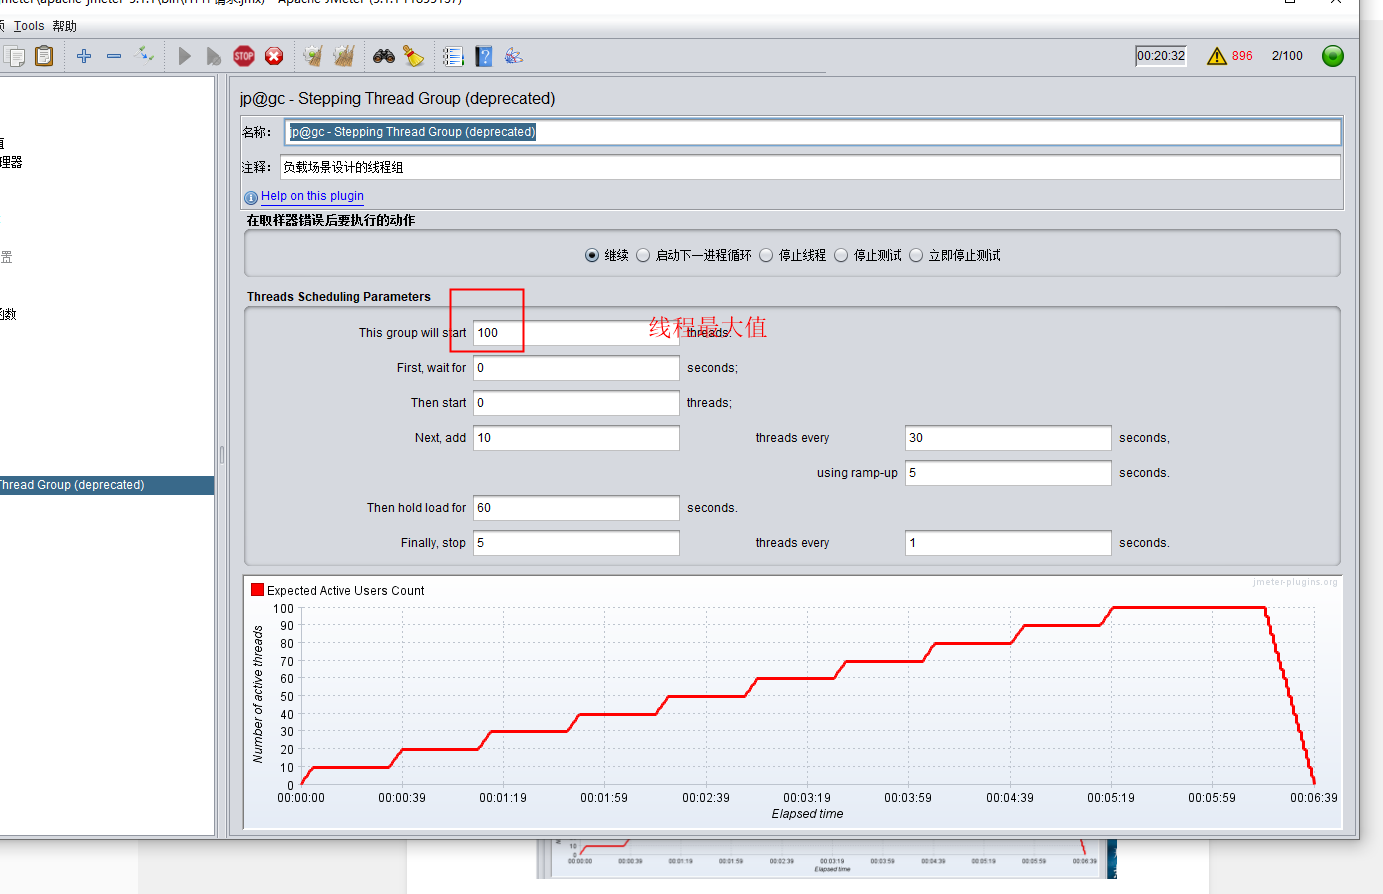Click the Threads Scheduling Parameters label
This screenshot has height=894, width=1383.
pos(339,297)
